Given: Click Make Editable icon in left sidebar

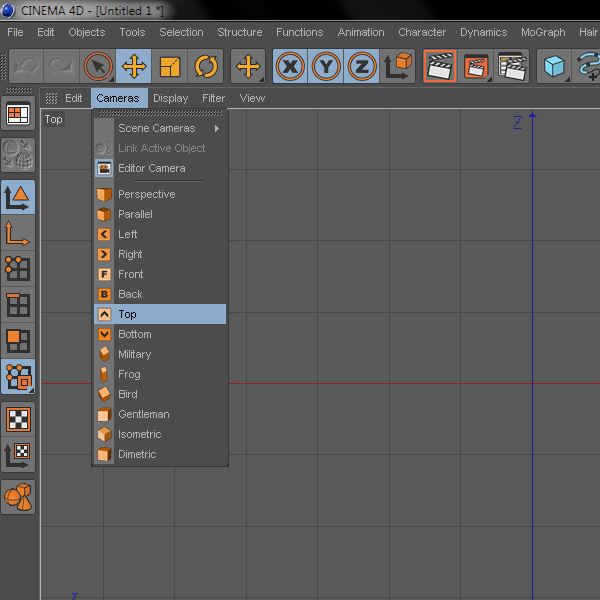Looking at the screenshot, I should pyautogui.click(x=18, y=155).
